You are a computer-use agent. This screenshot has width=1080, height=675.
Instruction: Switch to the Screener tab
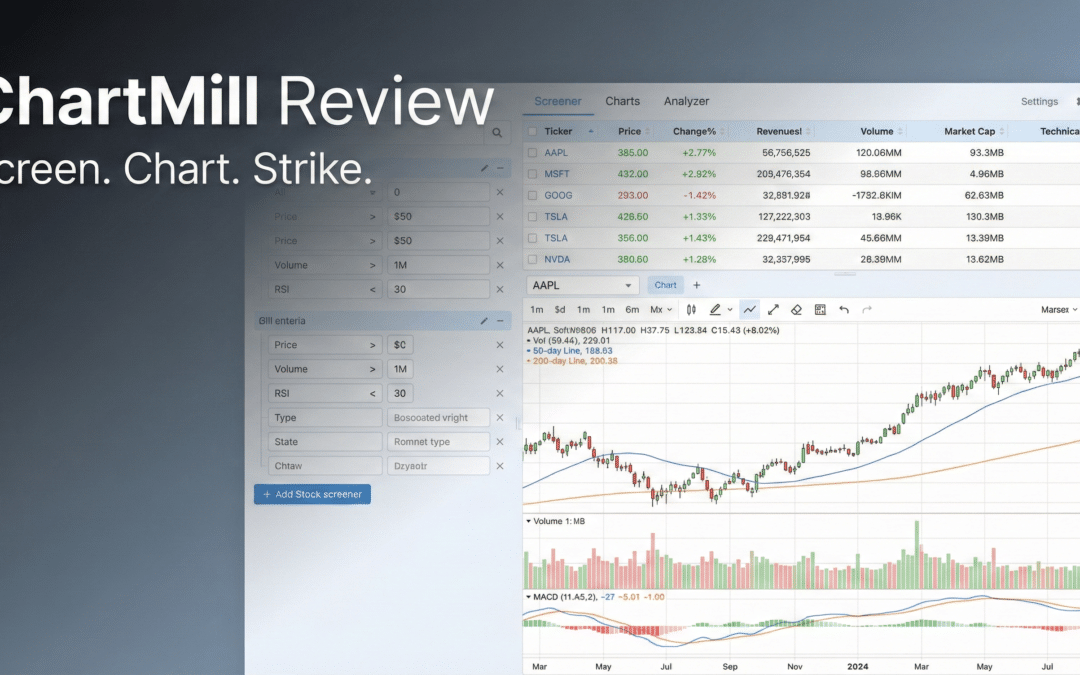point(558,101)
